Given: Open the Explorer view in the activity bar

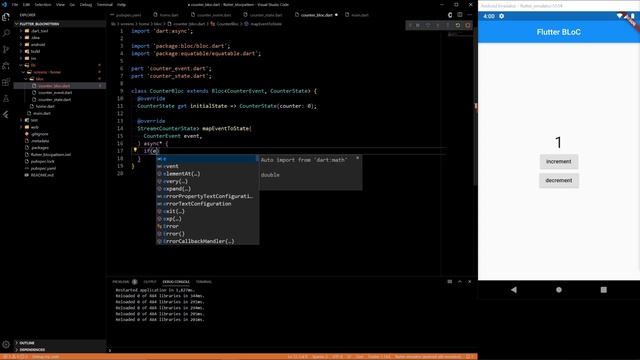Looking at the screenshot, I should (6, 17).
